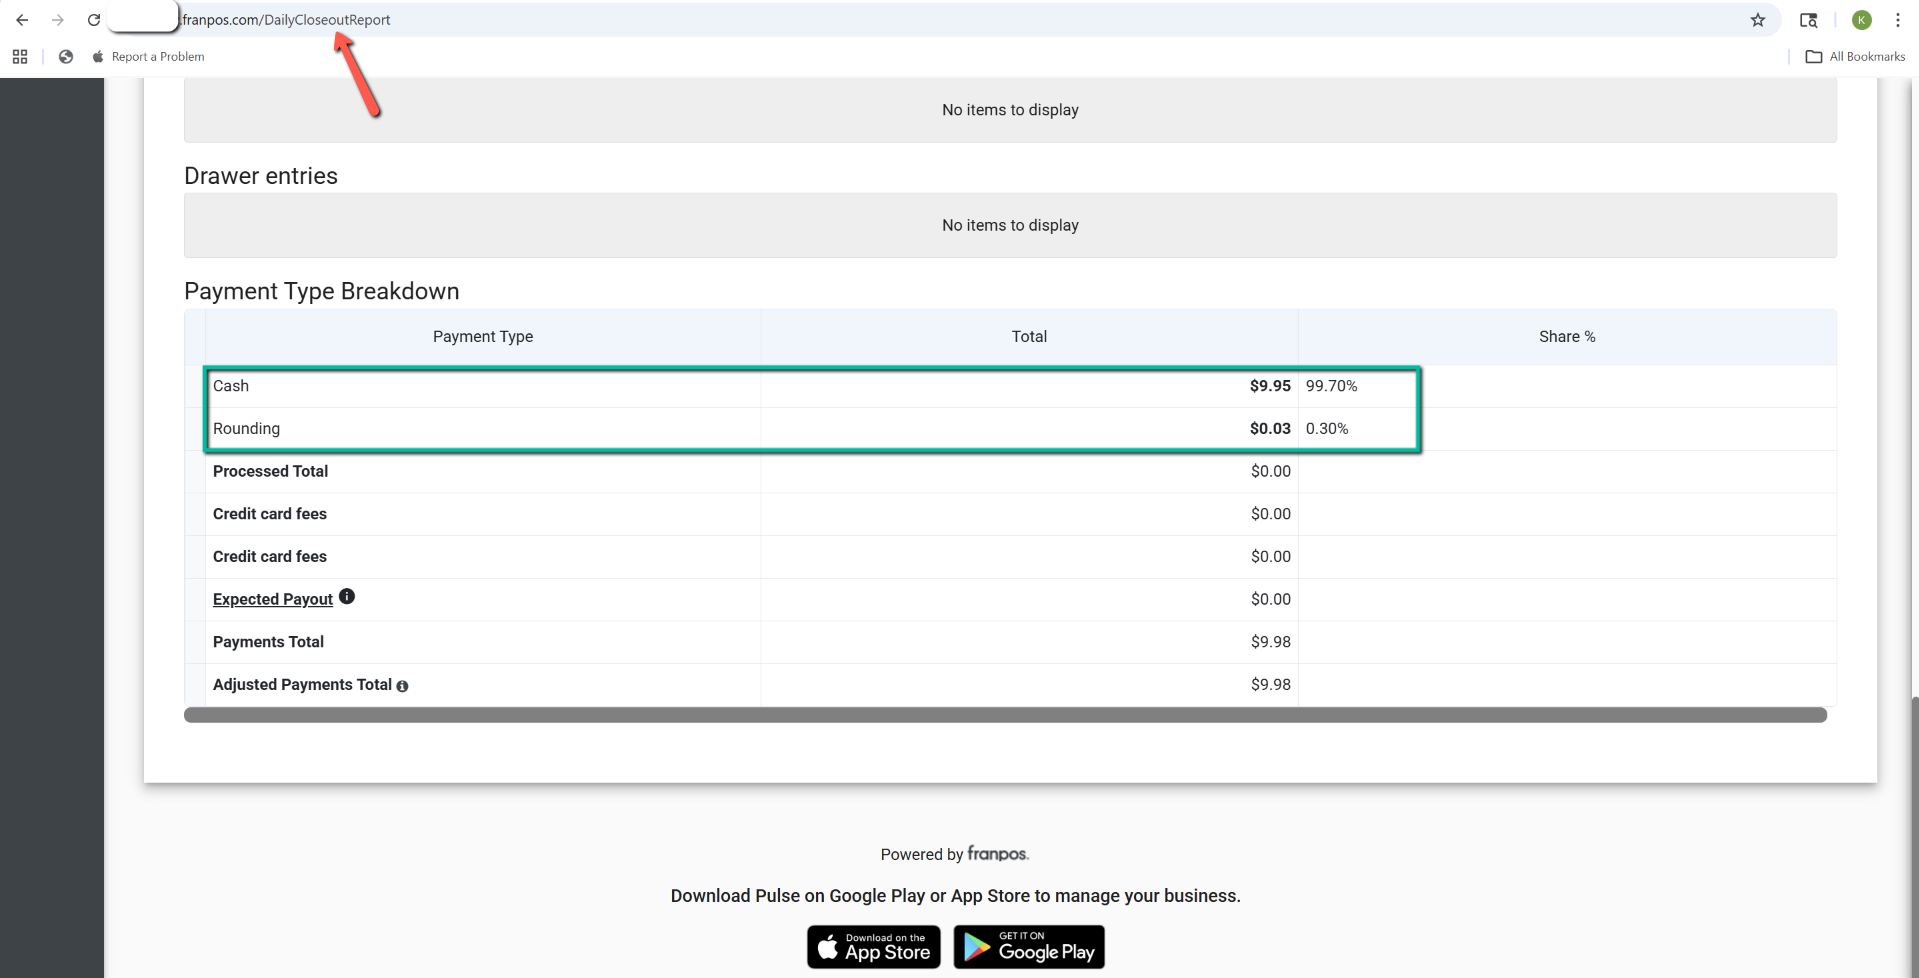Open the Expected Payout link

click(x=272, y=599)
